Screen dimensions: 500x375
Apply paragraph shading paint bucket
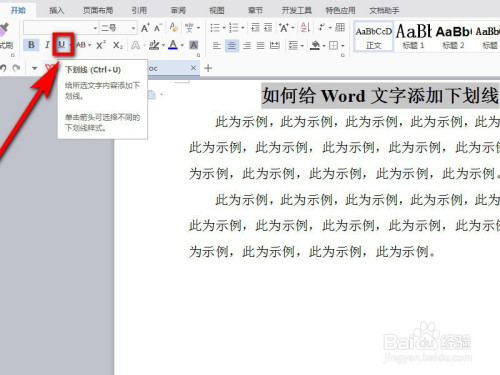[x=315, y=45]
